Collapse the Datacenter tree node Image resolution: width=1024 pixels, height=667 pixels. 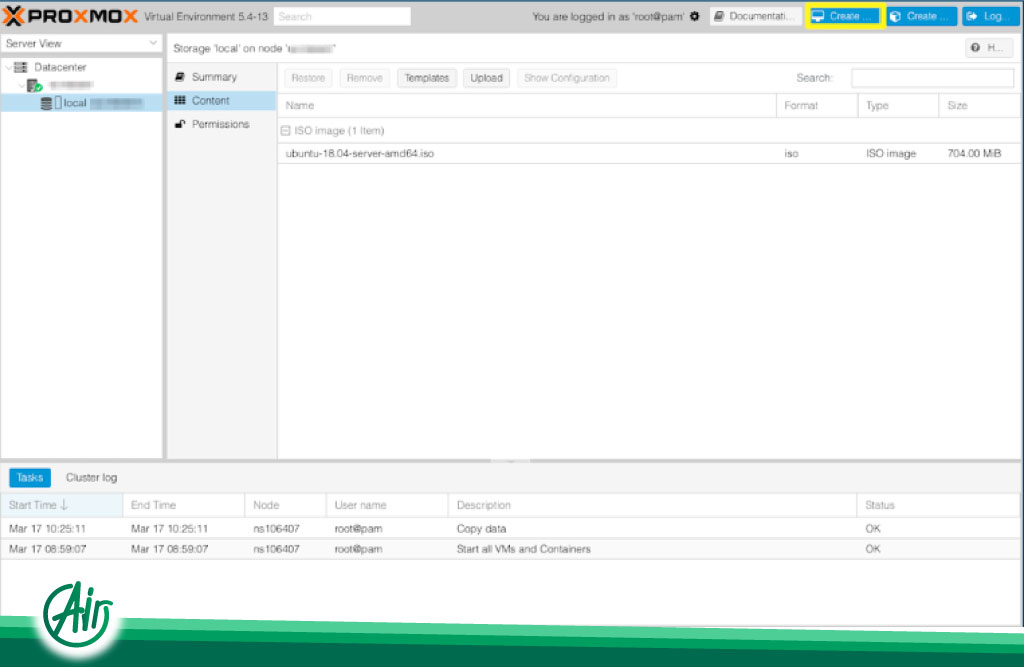click(8, 67)
